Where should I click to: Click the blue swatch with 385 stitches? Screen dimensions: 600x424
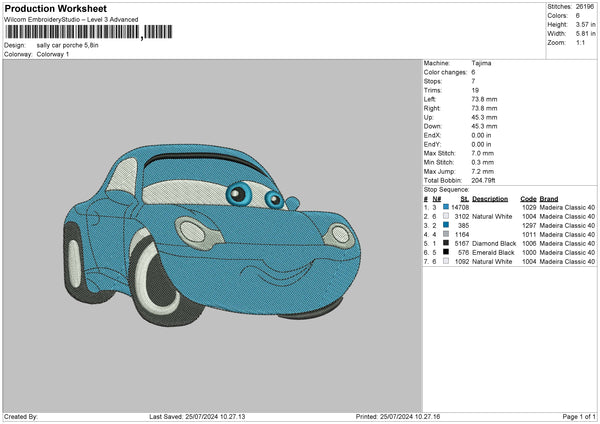(x=445, y=225)
